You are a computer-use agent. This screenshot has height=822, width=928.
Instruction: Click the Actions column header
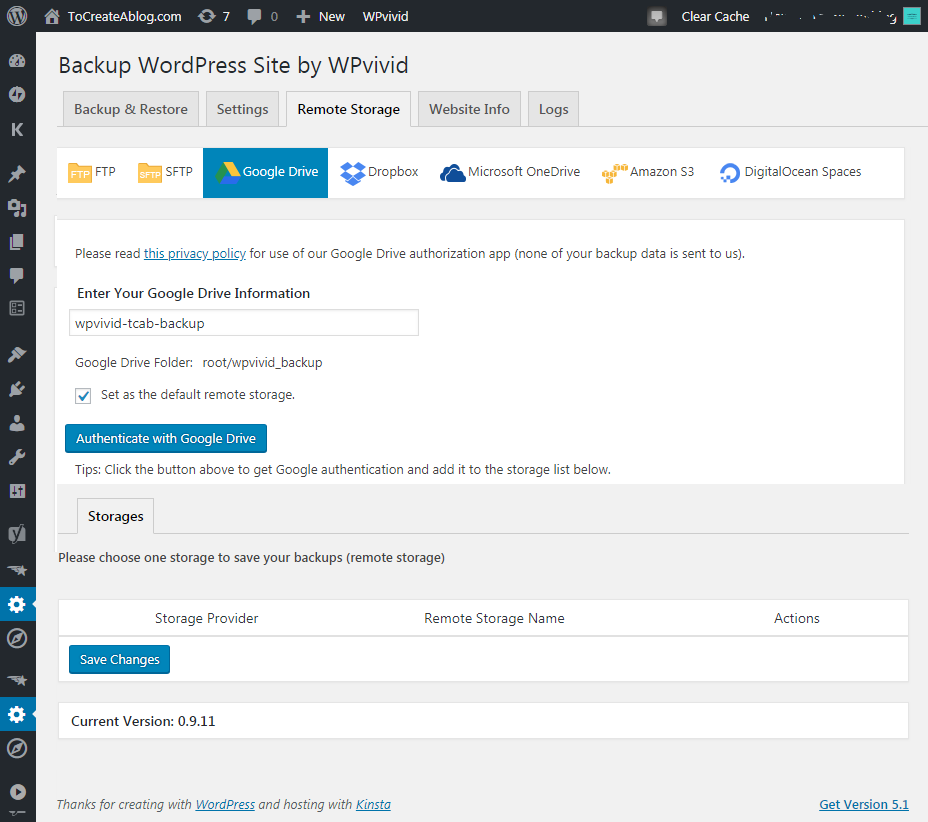pos(797,618)
